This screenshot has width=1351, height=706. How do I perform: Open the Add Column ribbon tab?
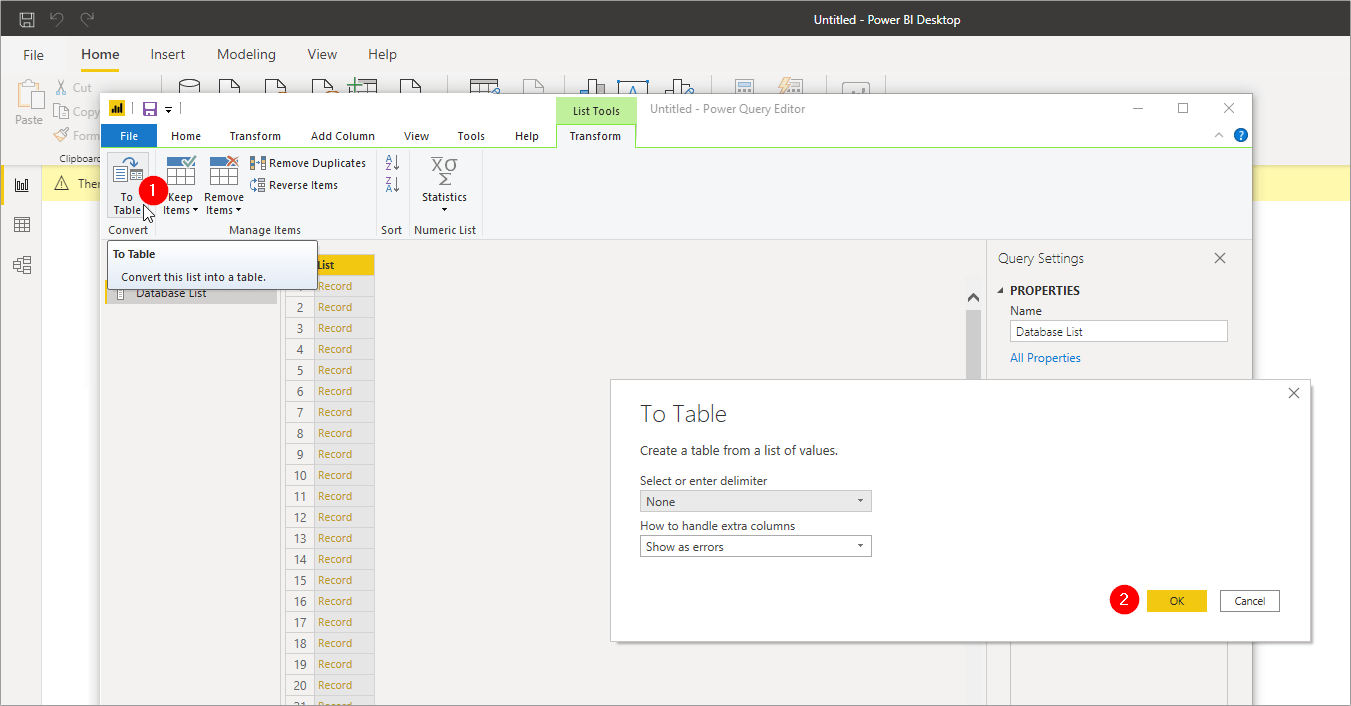coord(342,136)
